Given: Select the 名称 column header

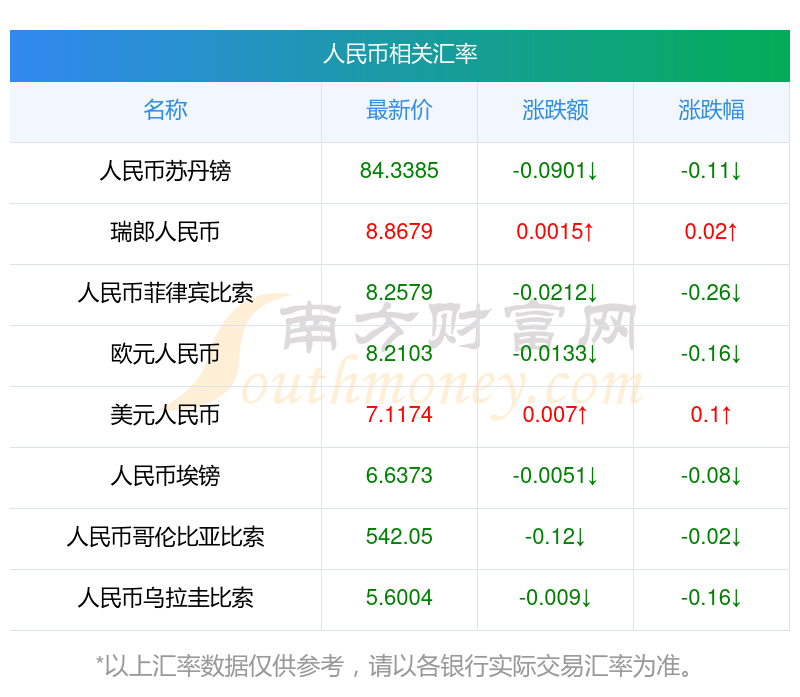Looking at the screenshot, I should click(x=165, y=110).
